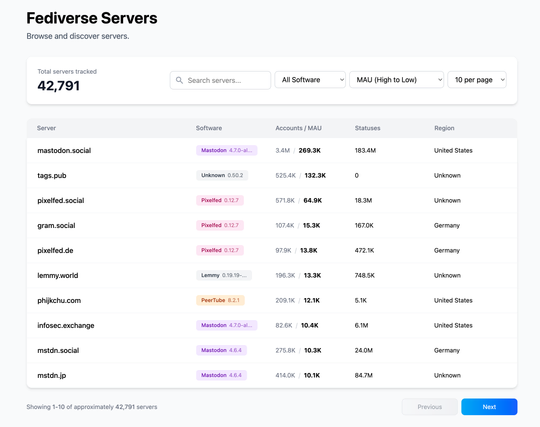Click Unknown region for lemmy.world row
The height and width of the screenshot is (427, 540).
[447, 275]
